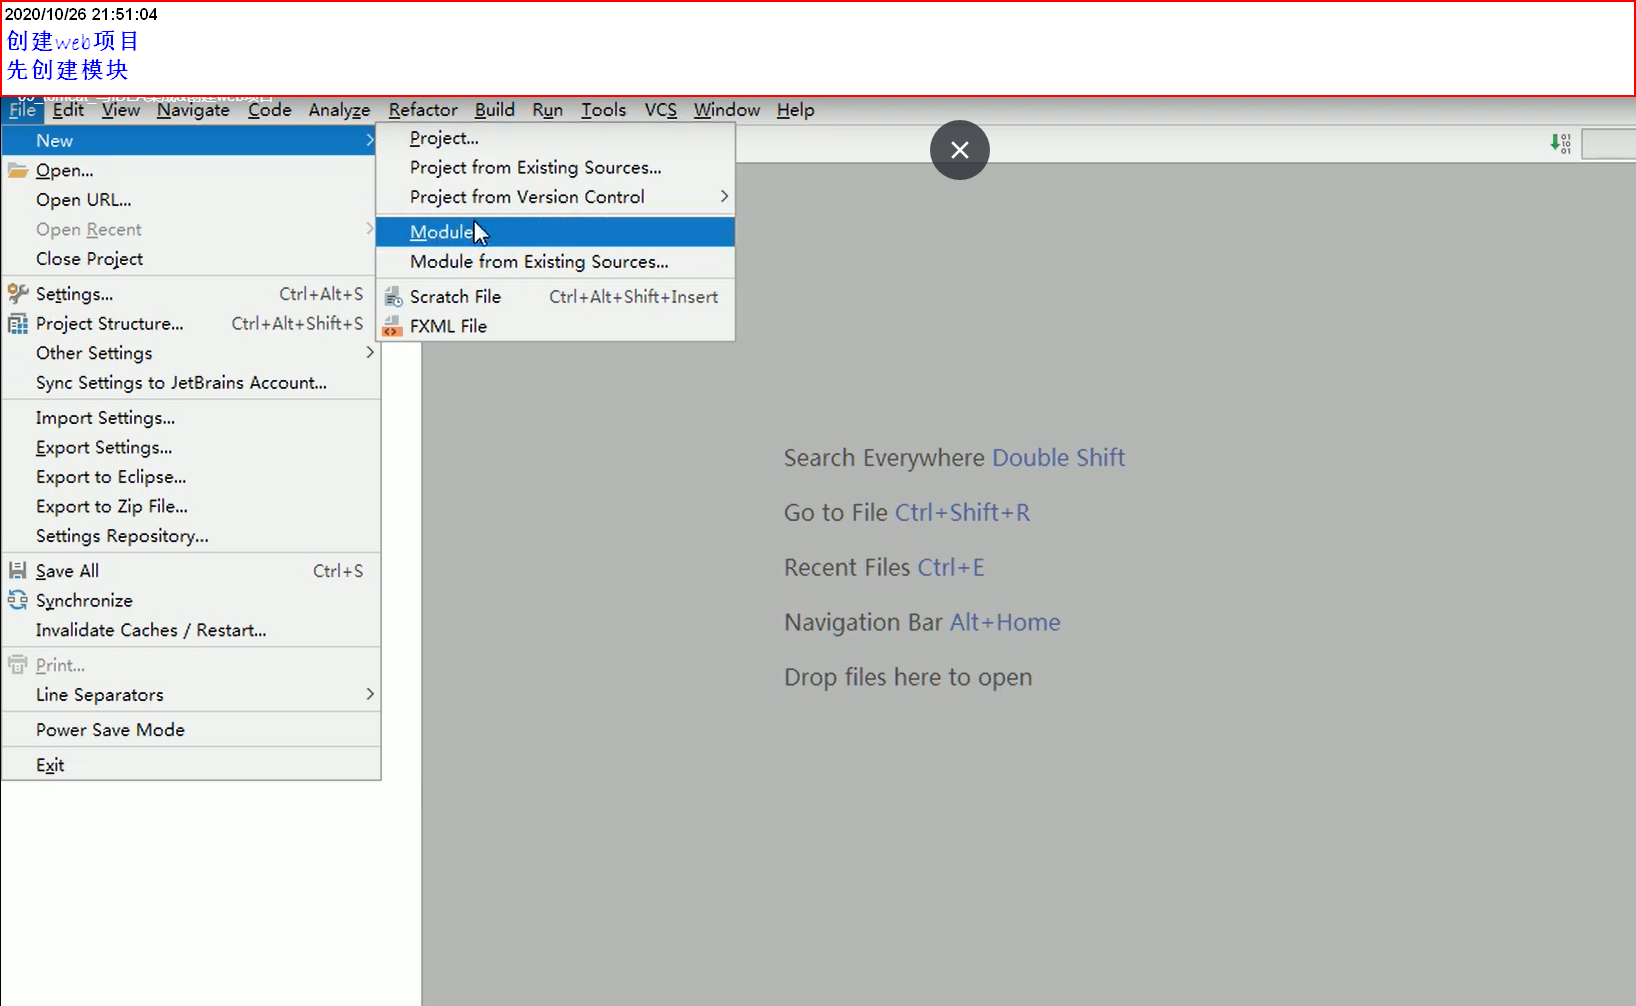Click Drop files here to open text
The image size is (1636, 1006).
tap(908, 678)
